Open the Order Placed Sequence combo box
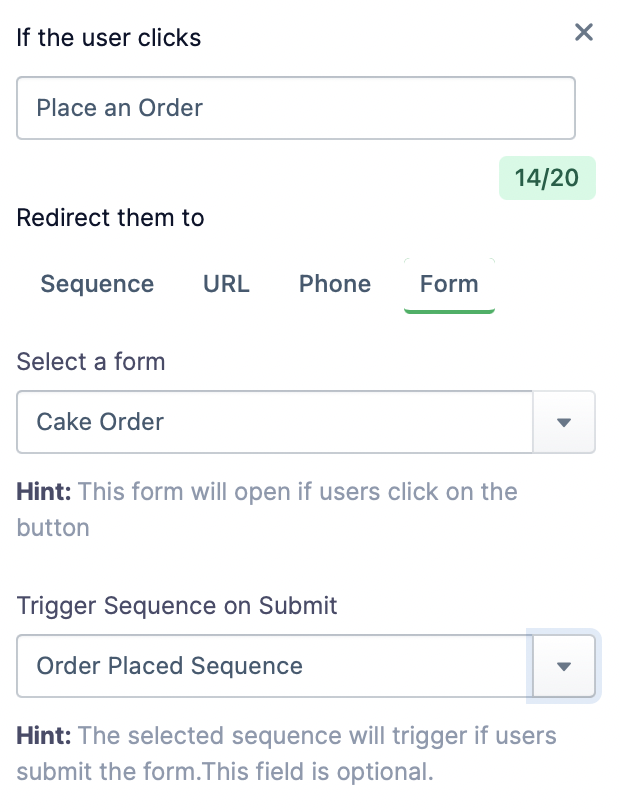The image size is (620, 812). coord(275,666)
